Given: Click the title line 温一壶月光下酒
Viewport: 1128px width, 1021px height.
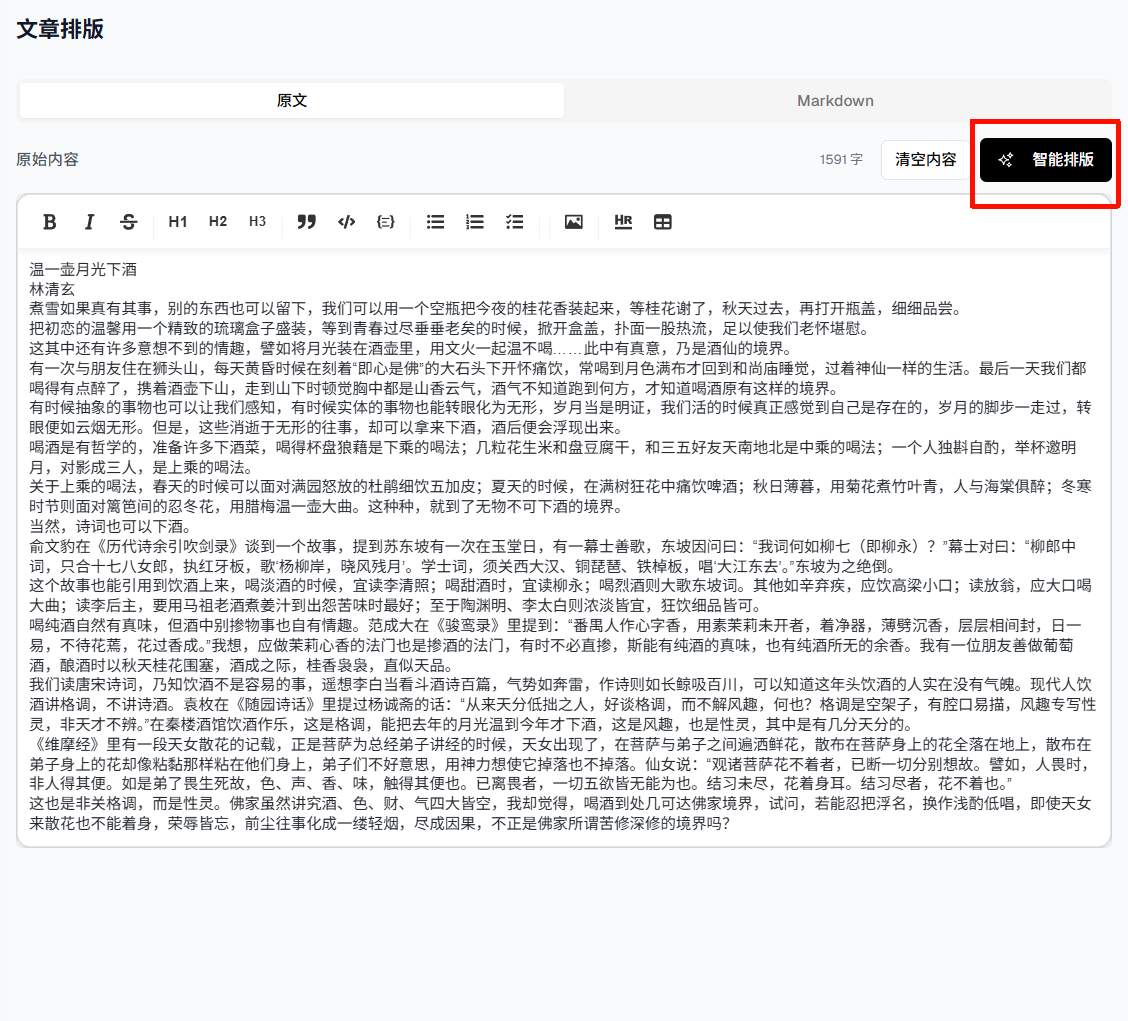Looking at the screenshot, I should pyautogui.click(x=83, y=270).
